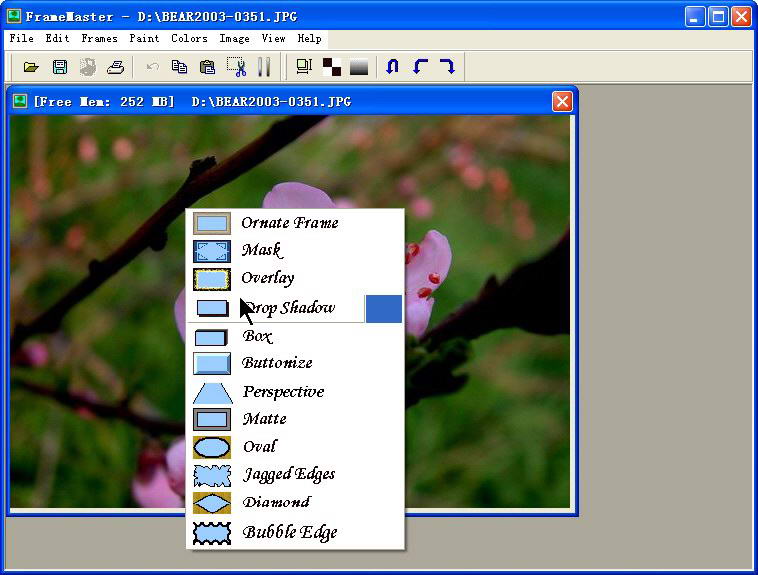Select the Drop Shadow frame option
This screenshot has height=575, width=758.
tap(289, 308)
